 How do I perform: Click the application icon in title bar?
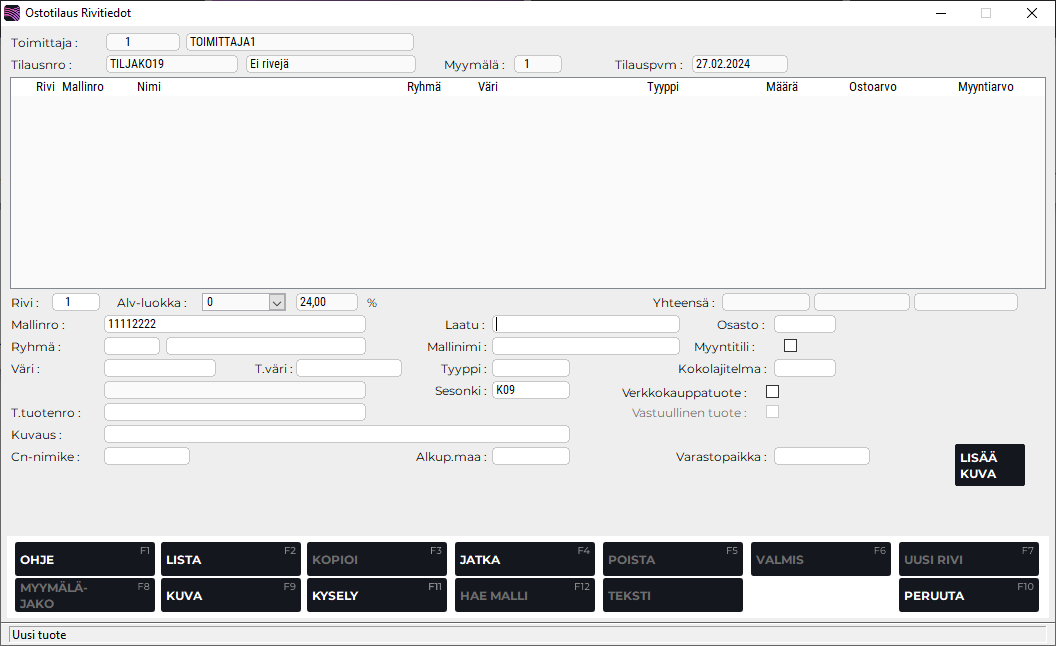click(x=13, y=13)
